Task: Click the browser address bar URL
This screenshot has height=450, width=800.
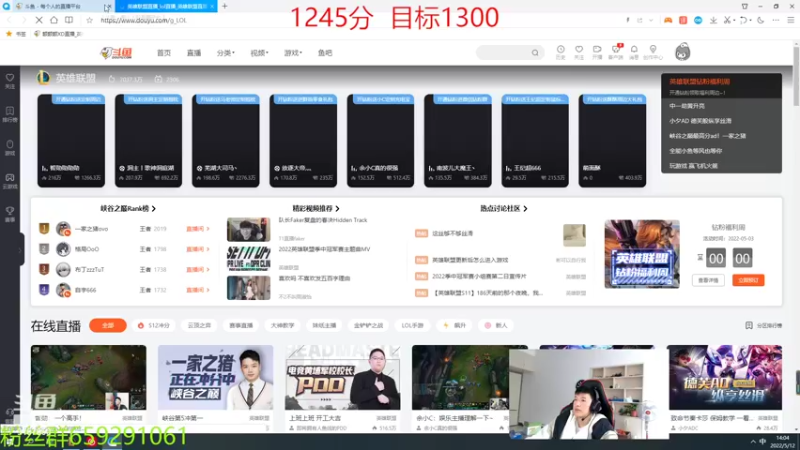Action: [x=143, y=20]
